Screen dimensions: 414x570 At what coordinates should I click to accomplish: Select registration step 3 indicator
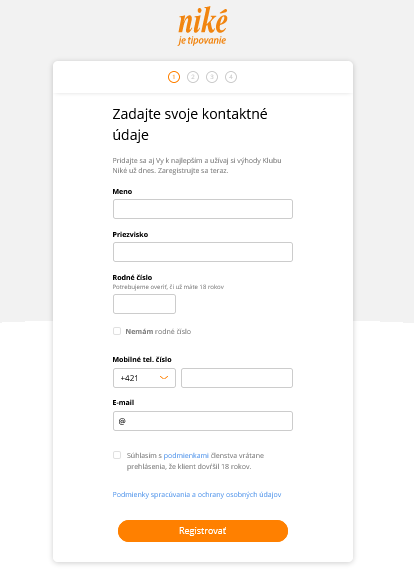[x=212, y=77]
